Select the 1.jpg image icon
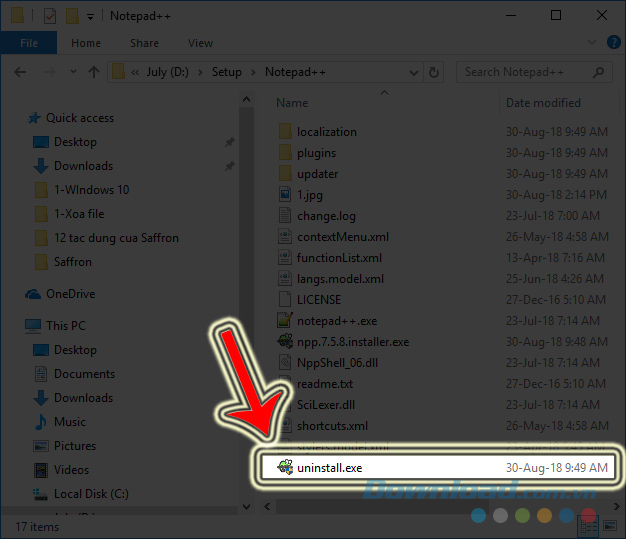This screenshot has height=539, width=626. (285, 194)
